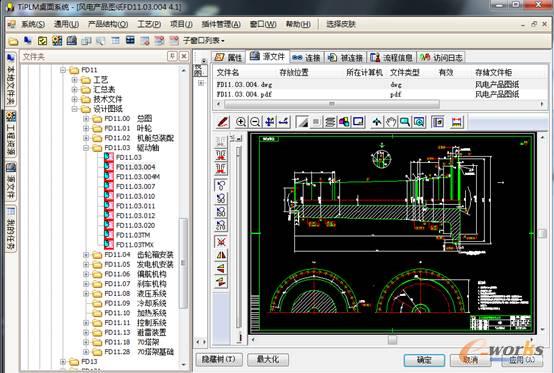Click the red X no-rotation icon
Viewport: 554px width, 373px height.
221,242
